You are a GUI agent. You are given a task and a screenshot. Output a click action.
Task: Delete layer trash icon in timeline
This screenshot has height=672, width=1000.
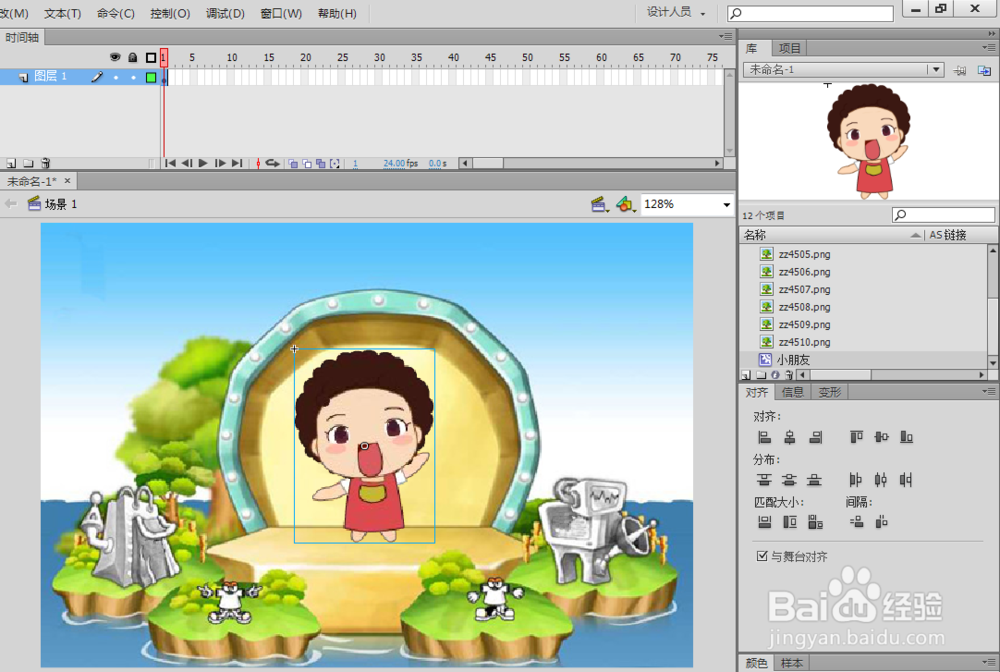point(45,163)
